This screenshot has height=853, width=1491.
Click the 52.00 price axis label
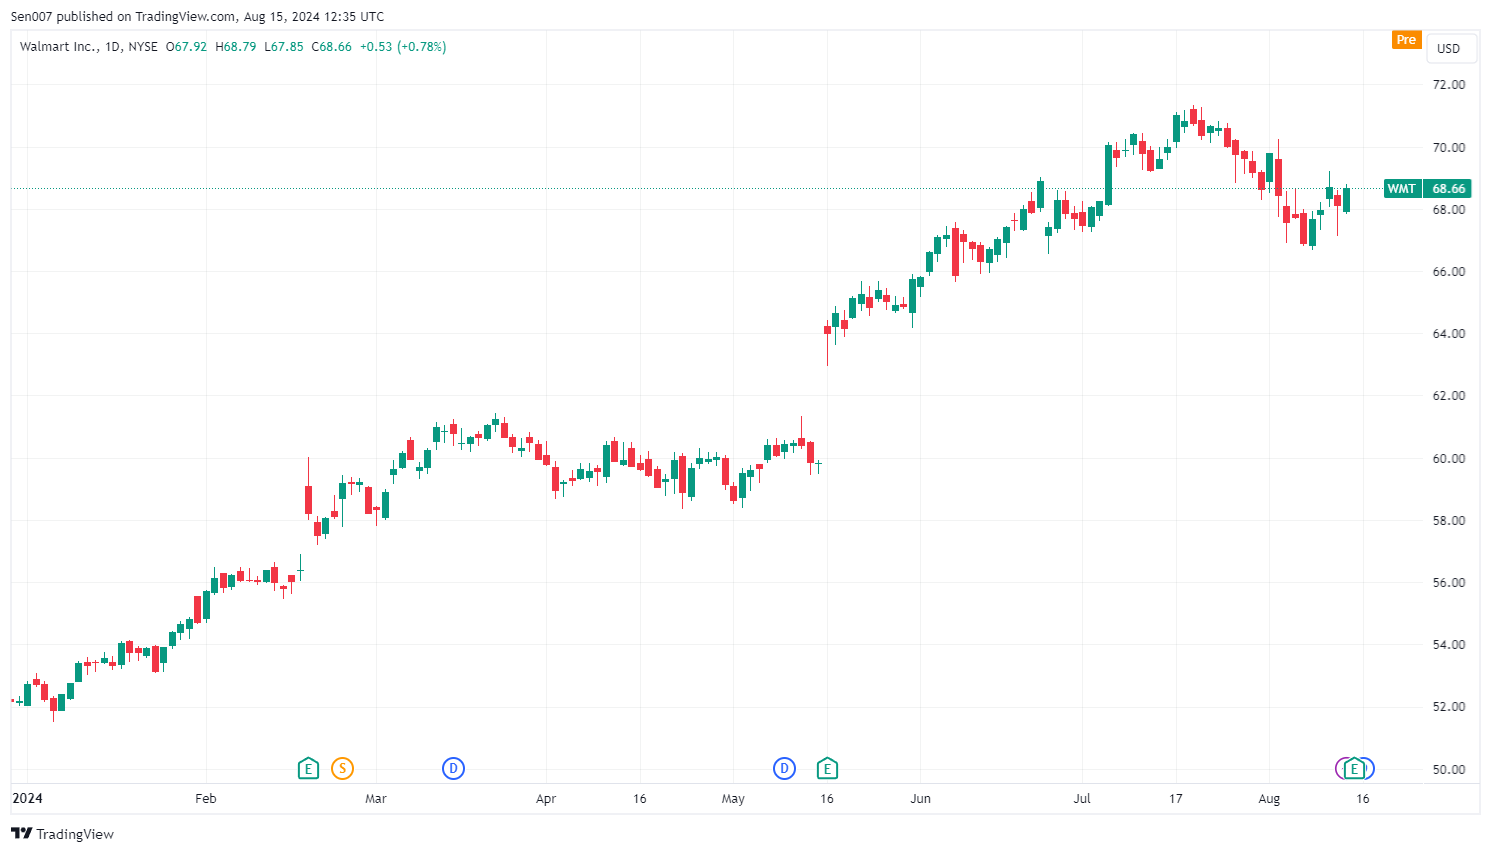click(x=1449, y=706)
